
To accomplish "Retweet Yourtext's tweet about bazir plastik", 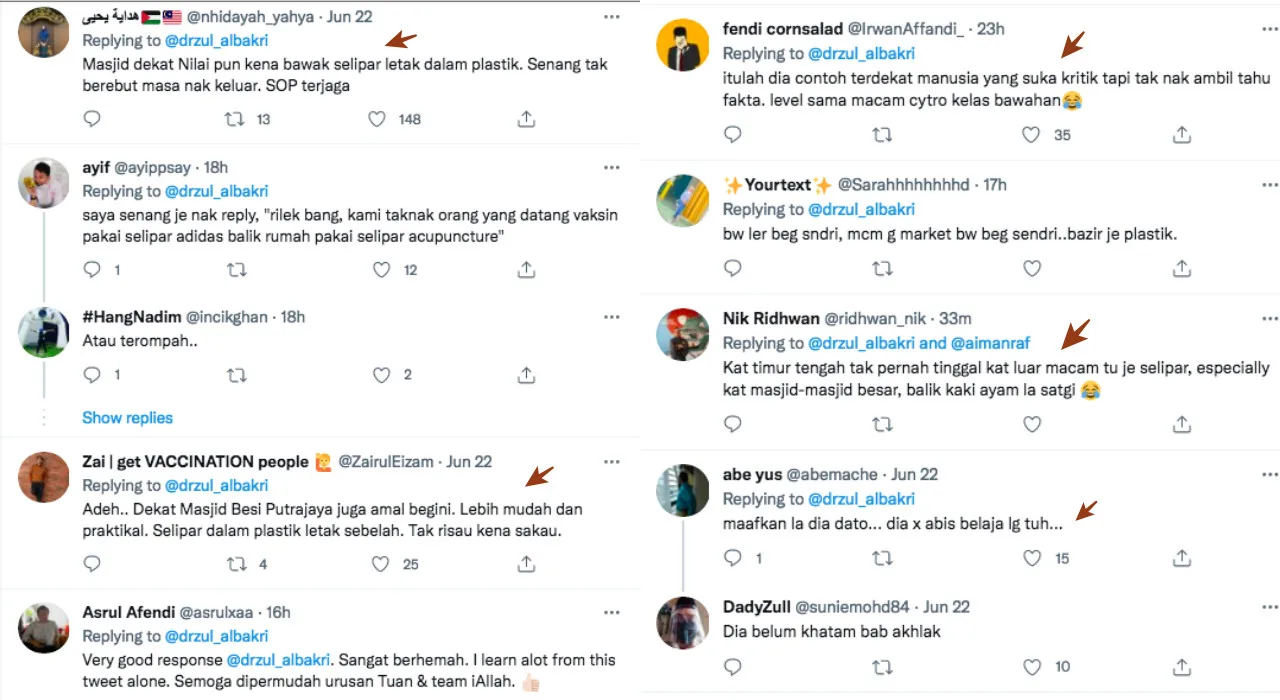I will (x=882, y=268).
